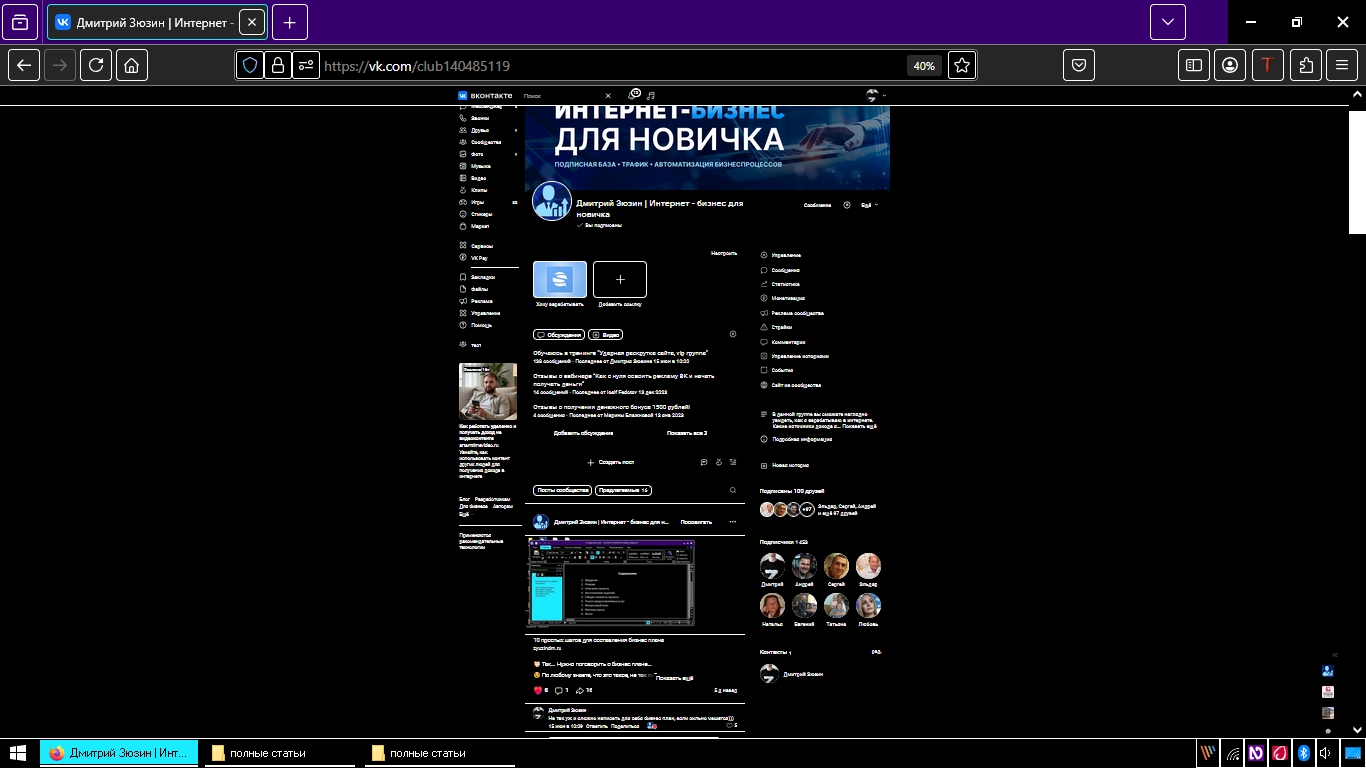
Task: Reload the current VK page
Action: click(x=96, y=65)
